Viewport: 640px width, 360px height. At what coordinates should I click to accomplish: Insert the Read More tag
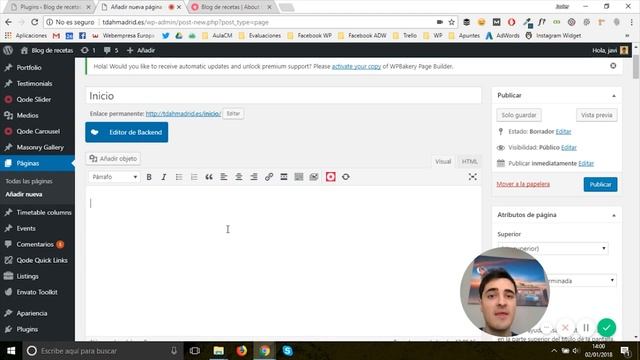click(x=284, y=177)
